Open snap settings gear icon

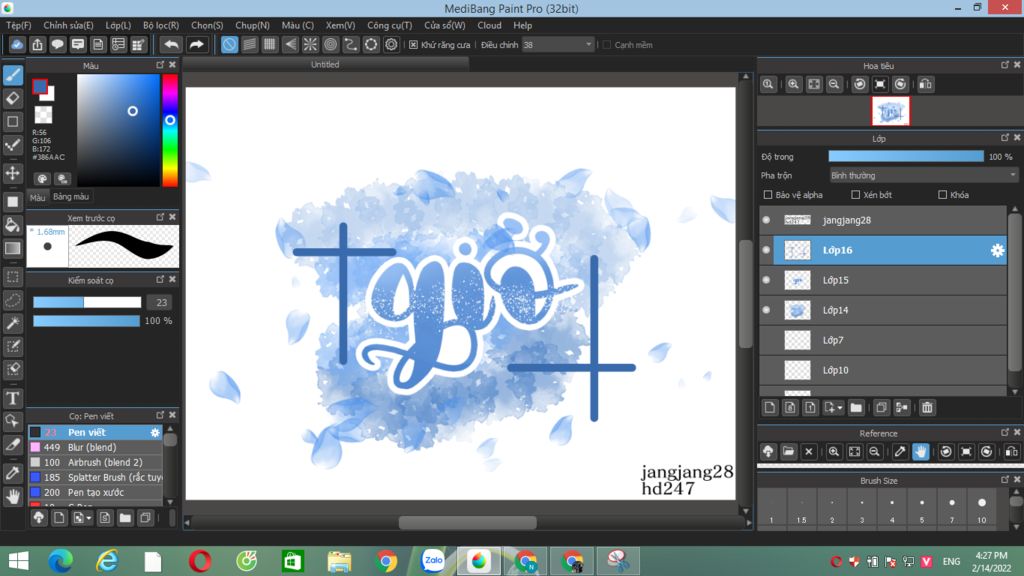point(391,44)
